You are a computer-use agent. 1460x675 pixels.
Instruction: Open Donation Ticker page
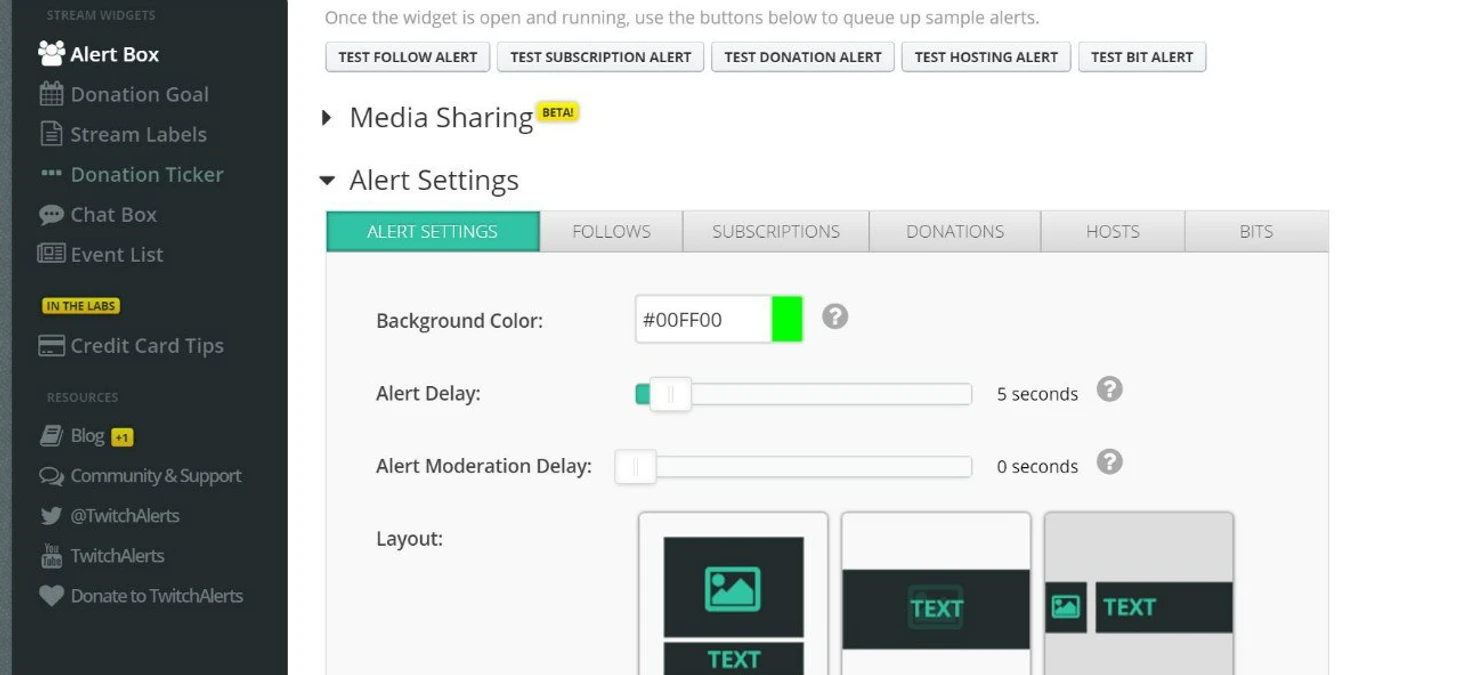coord(146,174)
